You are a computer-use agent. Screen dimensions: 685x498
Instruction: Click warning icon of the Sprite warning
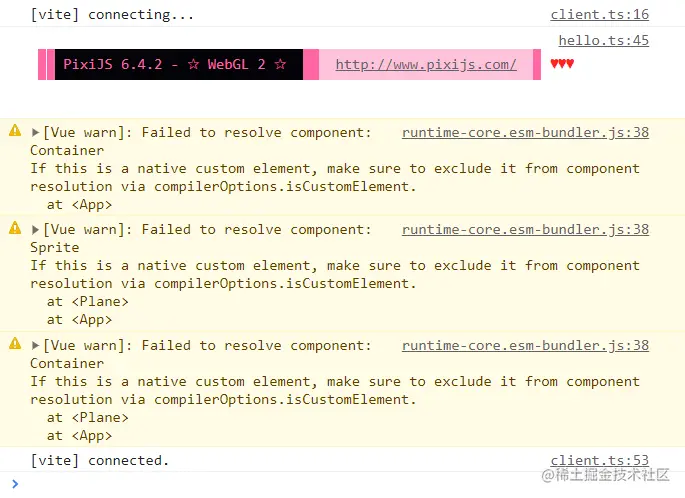(15, 228)
